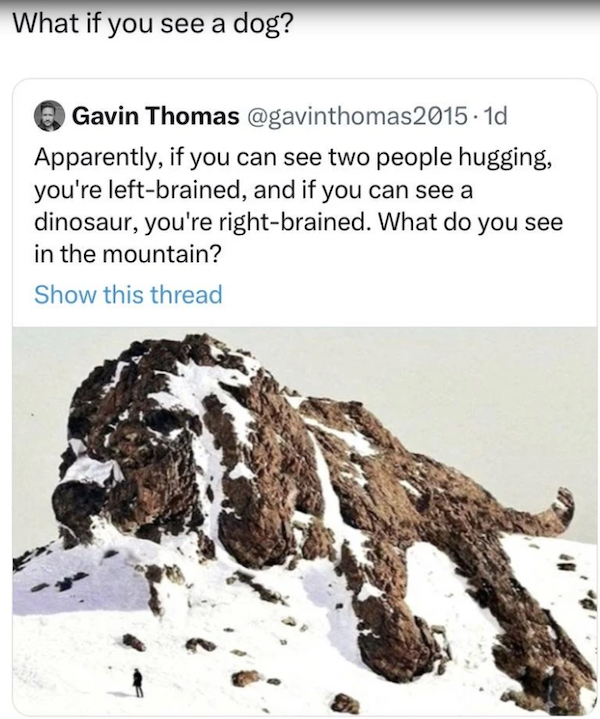Click the word "Apparently" starting the tweet

[95, 158]
